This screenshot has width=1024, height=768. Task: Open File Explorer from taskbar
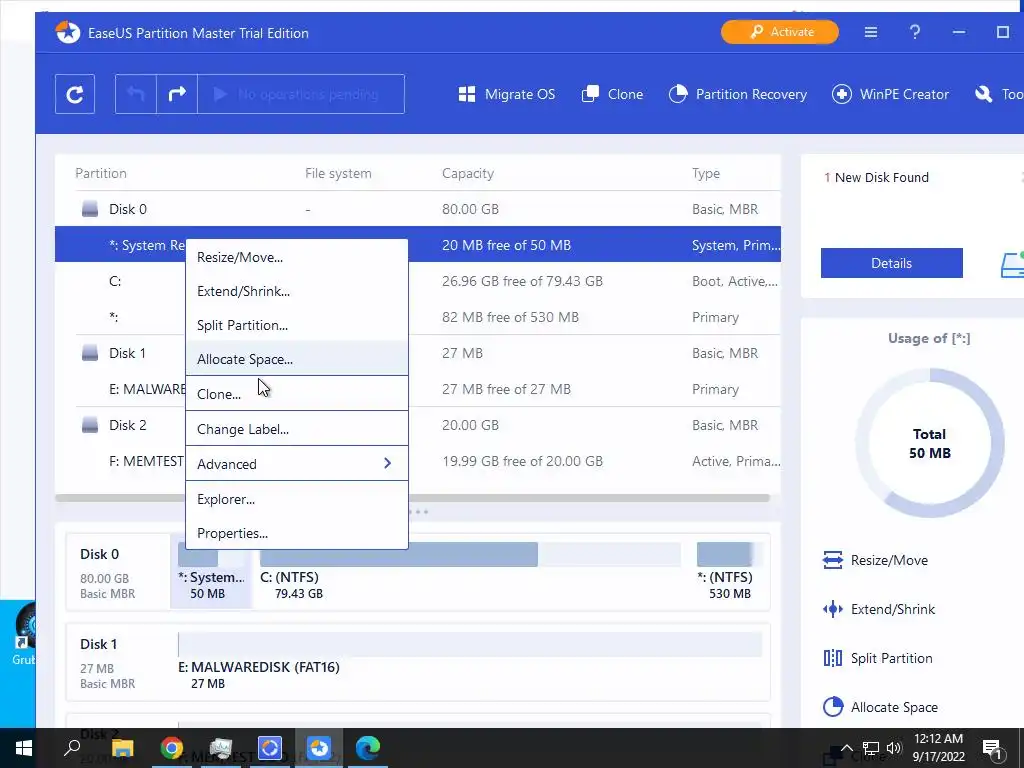[122, 748]
